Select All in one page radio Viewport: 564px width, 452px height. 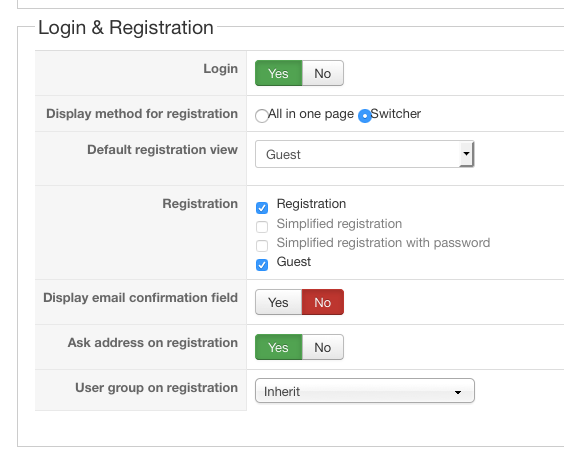(x=261, y=116)
